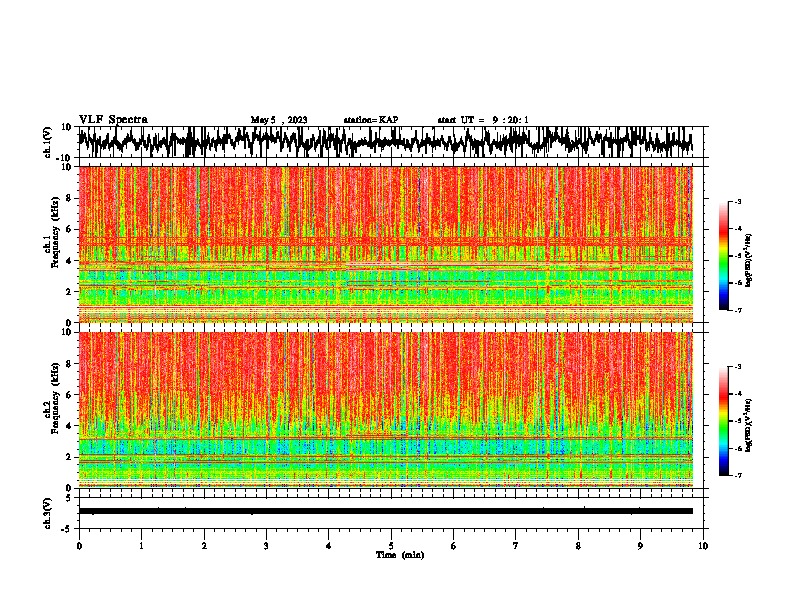Click time axis tick label "3"
Viewport: 792px width, 612px height.
point(266,546)
